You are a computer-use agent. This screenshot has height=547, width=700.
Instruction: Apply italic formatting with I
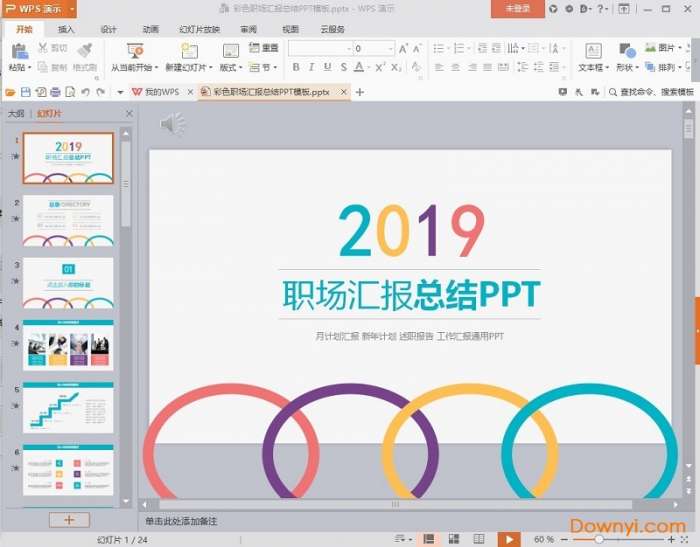click(311, 67)
